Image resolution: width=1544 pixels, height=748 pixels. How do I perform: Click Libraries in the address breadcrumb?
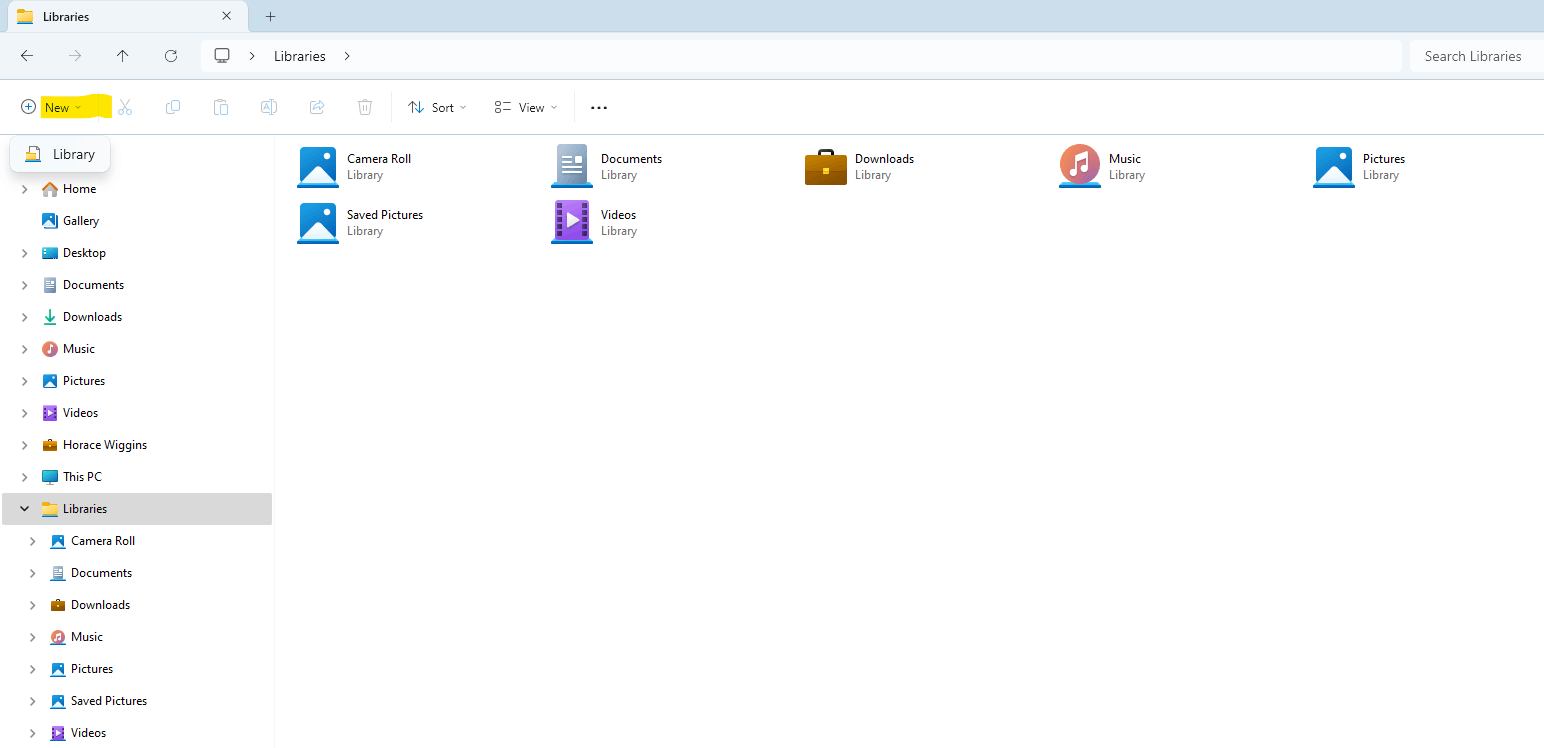tap(300, 56)
